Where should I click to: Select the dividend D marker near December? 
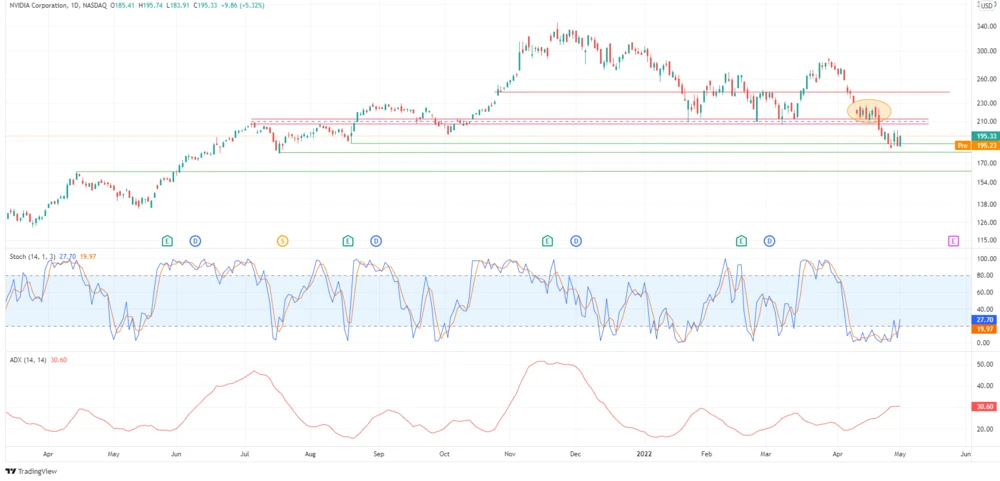(576, 241)
